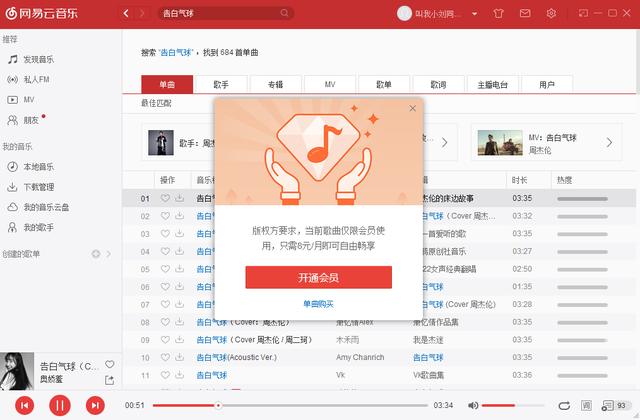This screenshot has height=420, width=640.
Task: Open now playing album cover thumbnail
Action: click(x=17, y=371)
